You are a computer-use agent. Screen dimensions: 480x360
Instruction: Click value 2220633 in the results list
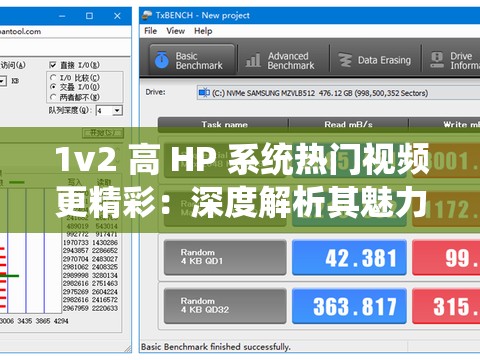pos(105,308)
